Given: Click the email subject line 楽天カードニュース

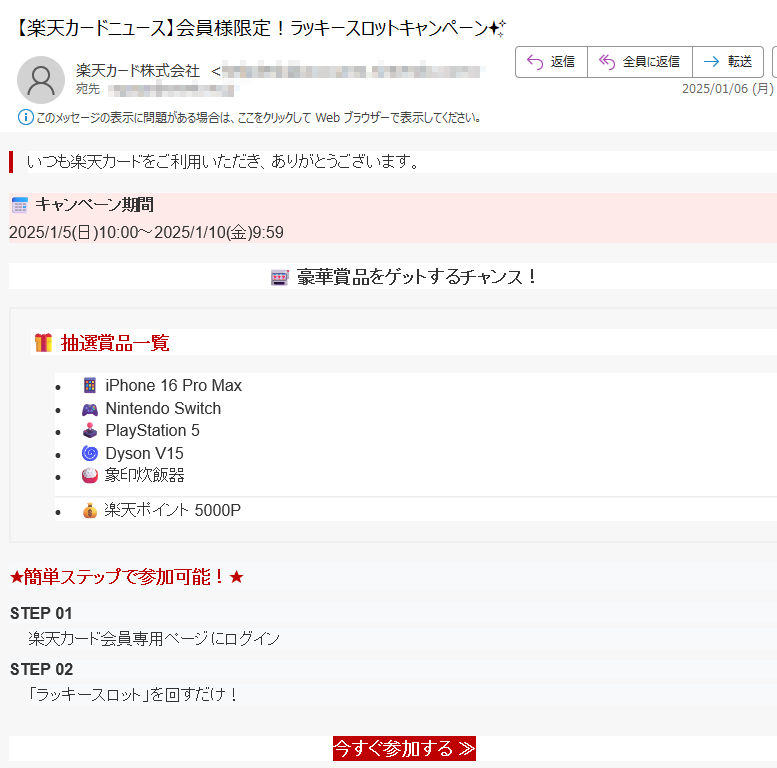Looking at the screenshot, I should coord(261,28).
